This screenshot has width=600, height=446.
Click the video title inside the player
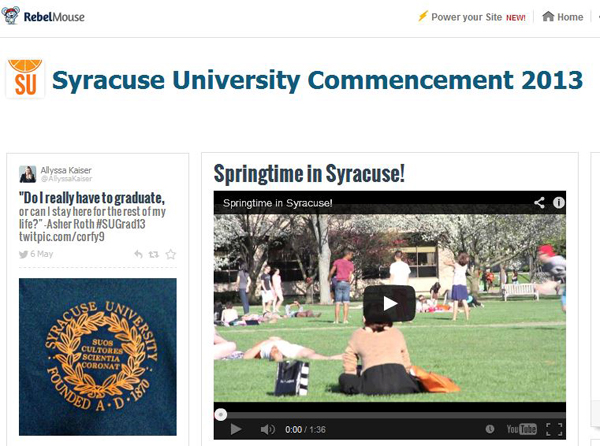(277, 203)
